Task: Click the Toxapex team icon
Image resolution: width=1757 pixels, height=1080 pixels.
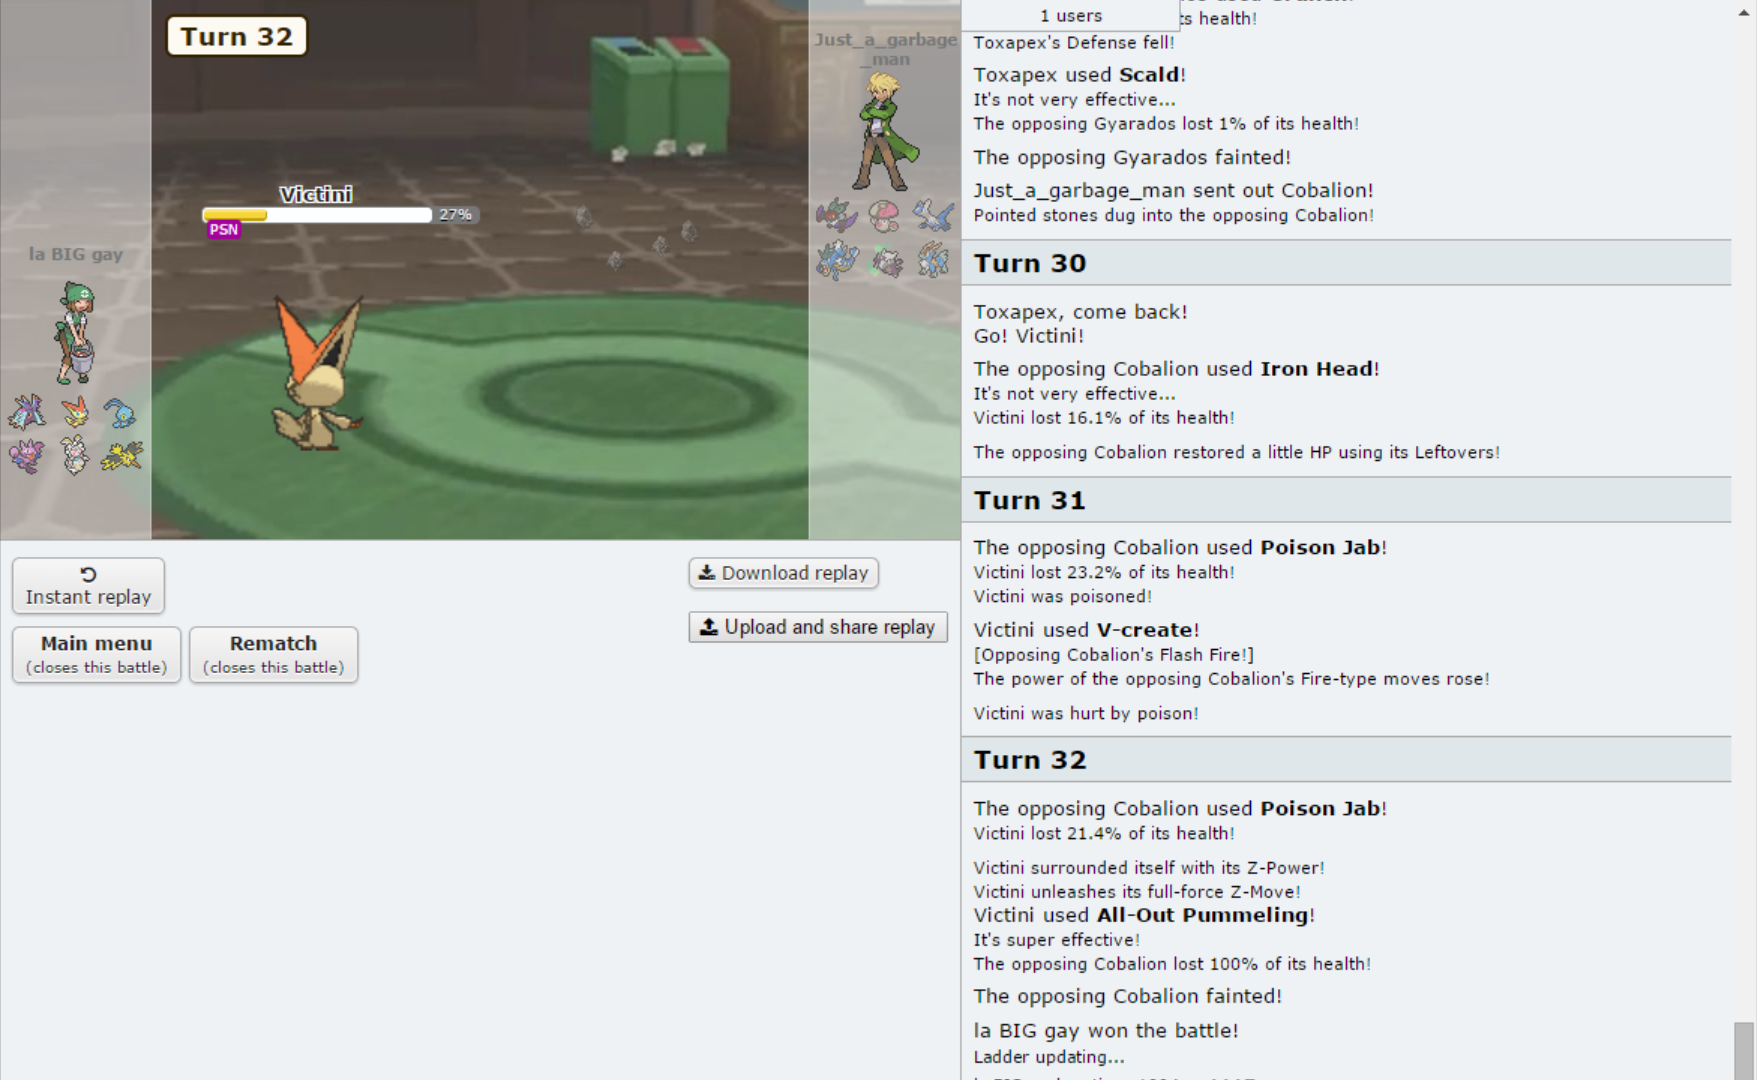Action: pyautogui.click(x=27, y=412)
